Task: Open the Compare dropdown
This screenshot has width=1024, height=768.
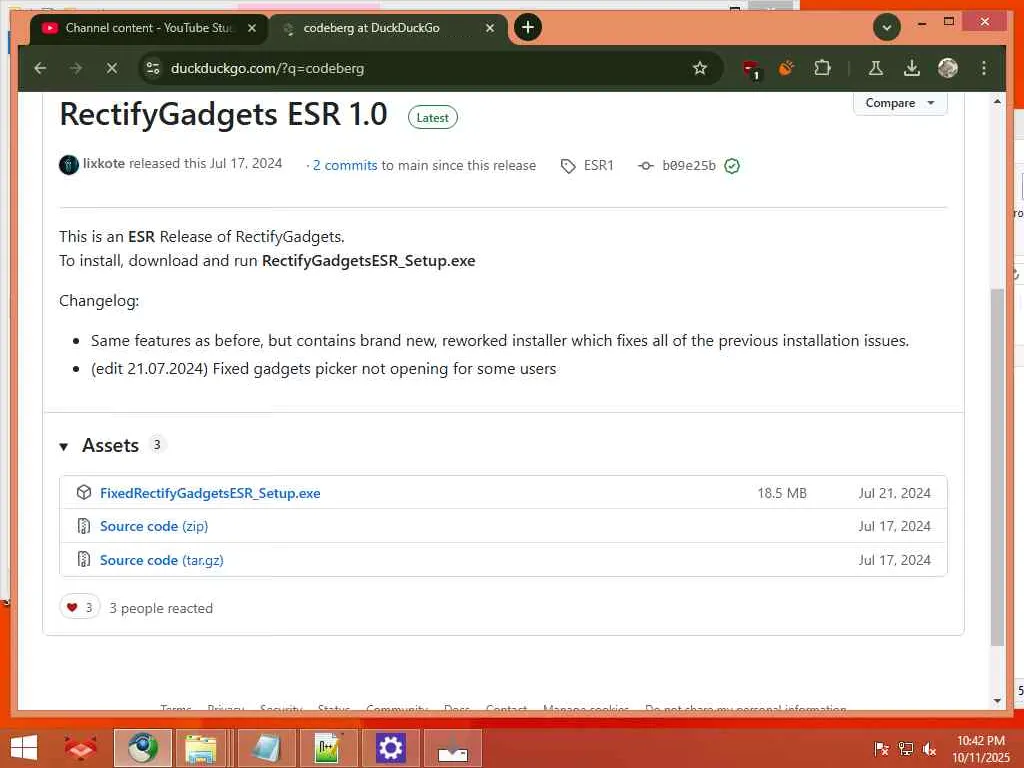Action: coord(900,103)
